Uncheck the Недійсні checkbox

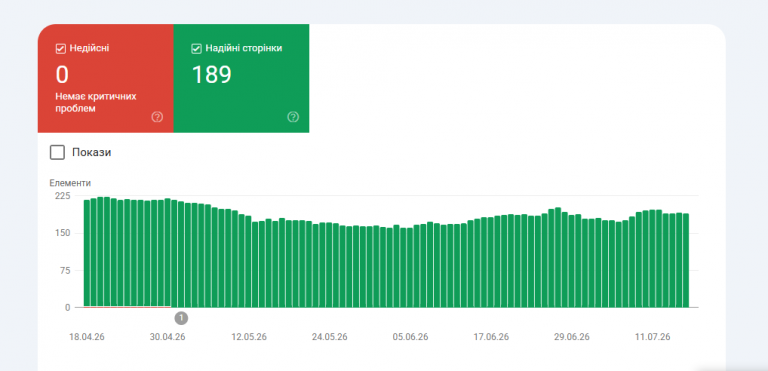pos(61,49)
